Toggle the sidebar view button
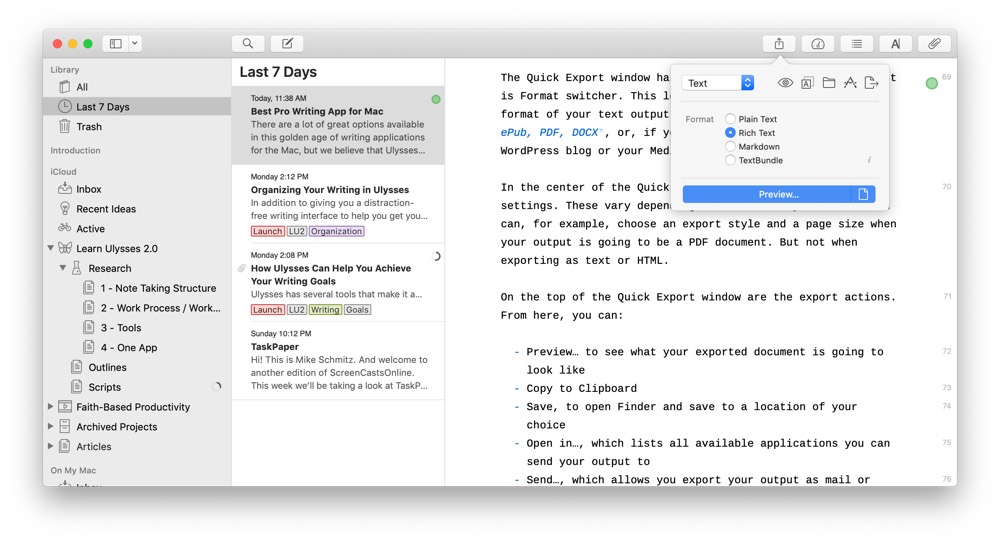The height and width of the screenshot is (543, 1000). [115, 43]
